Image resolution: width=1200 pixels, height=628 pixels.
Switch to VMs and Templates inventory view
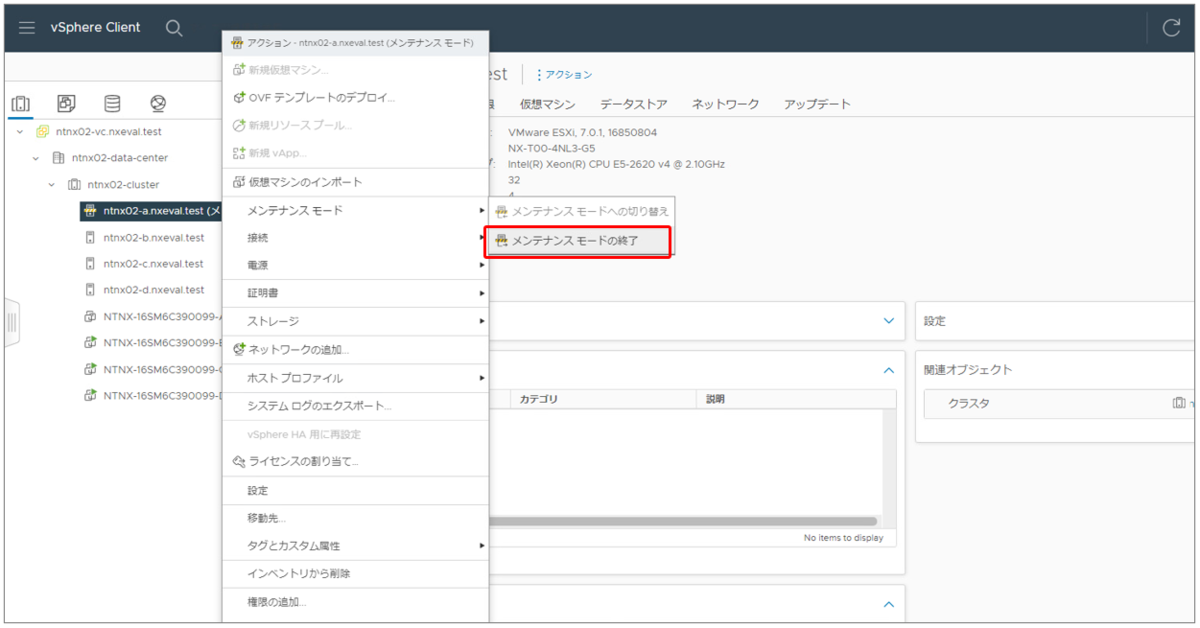point(66,104)
